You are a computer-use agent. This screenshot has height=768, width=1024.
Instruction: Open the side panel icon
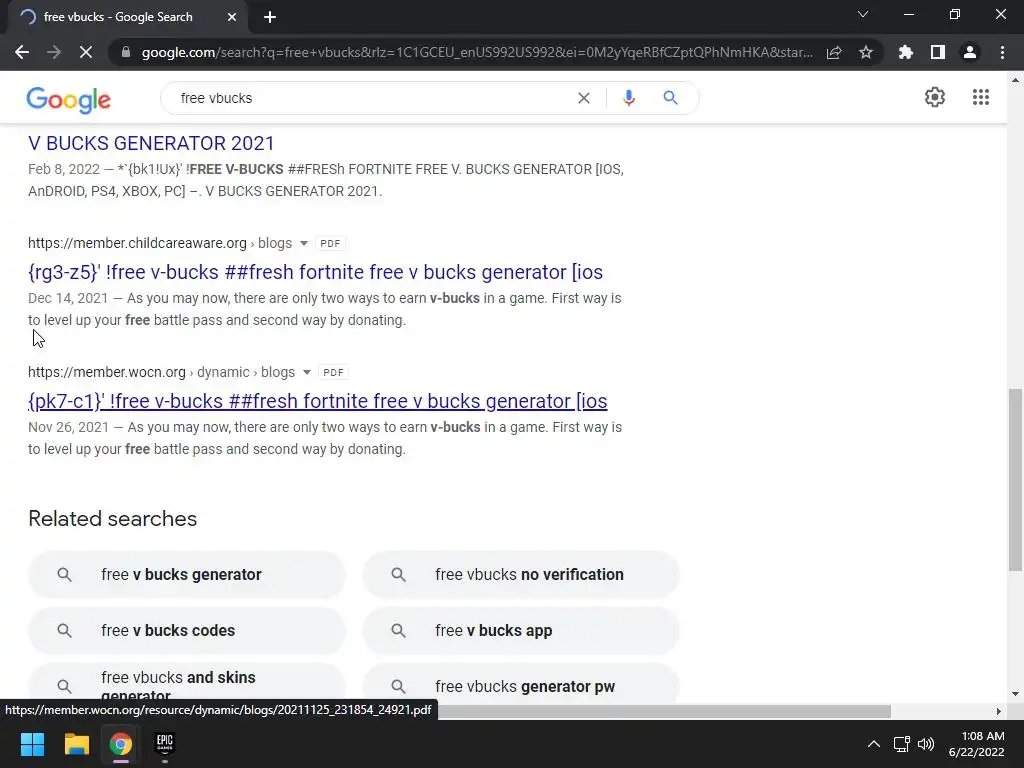938,52
